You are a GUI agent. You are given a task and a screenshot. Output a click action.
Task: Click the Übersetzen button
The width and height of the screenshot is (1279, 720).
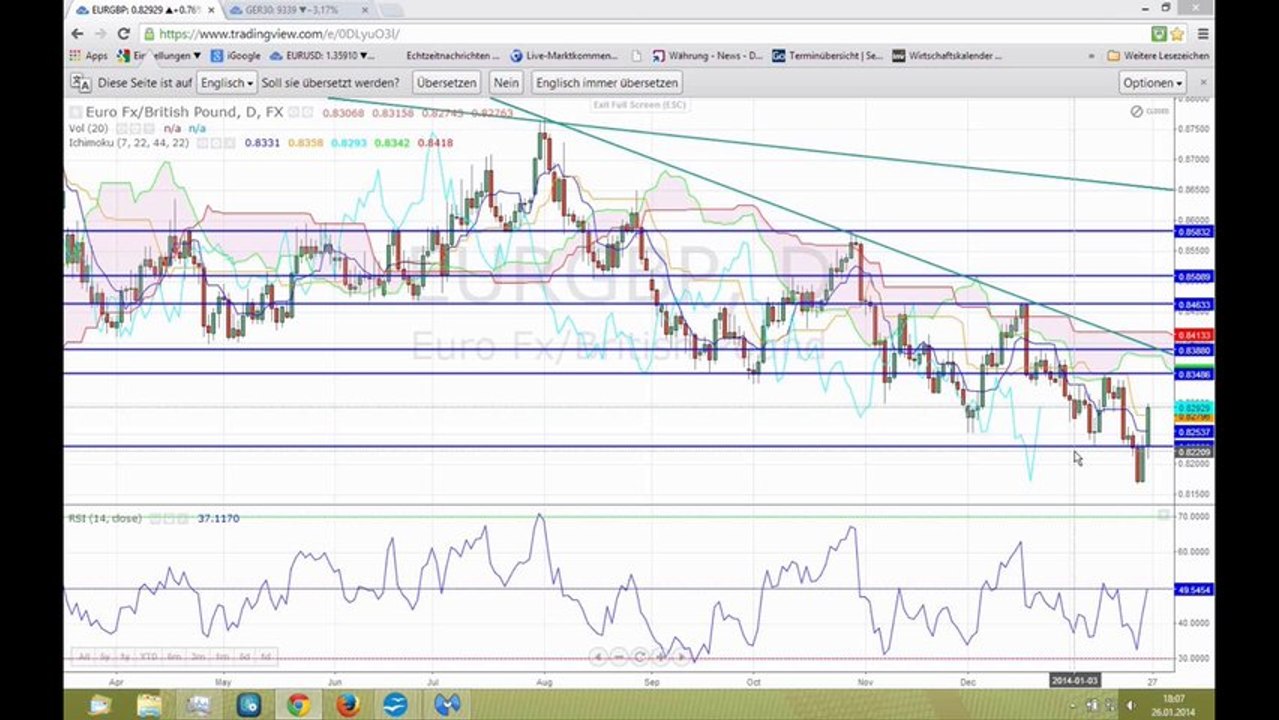click(446, 83)
